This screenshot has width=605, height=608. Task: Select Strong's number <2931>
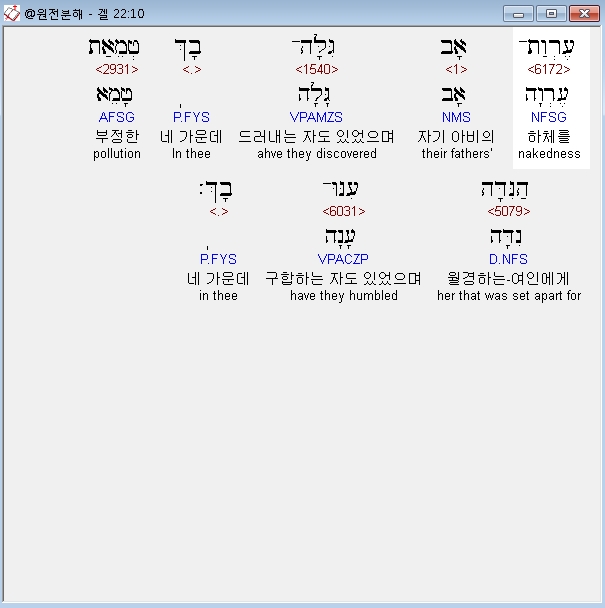tap(117, 69)
